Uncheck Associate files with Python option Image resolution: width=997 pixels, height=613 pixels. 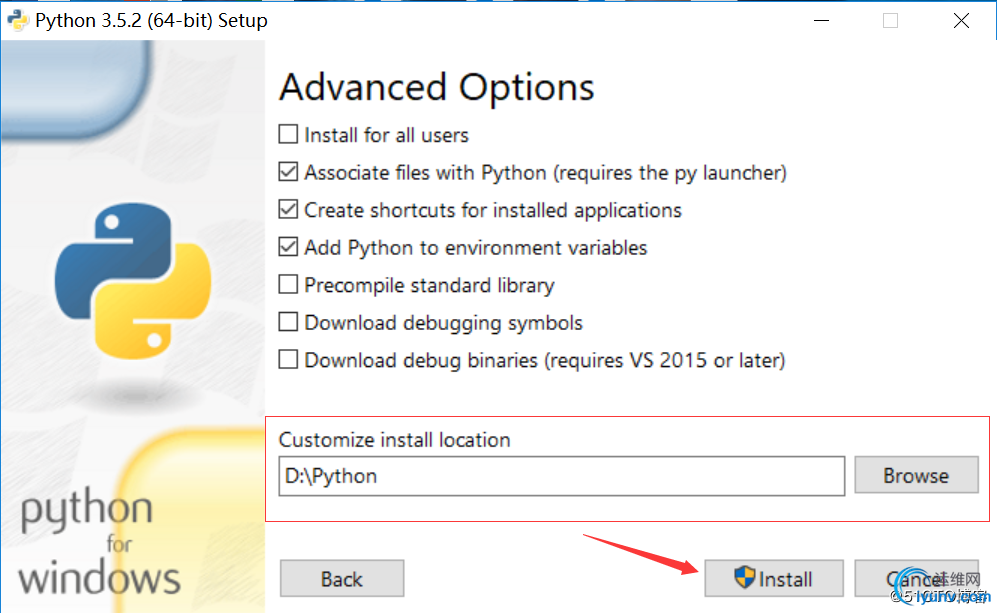(288, 172)
